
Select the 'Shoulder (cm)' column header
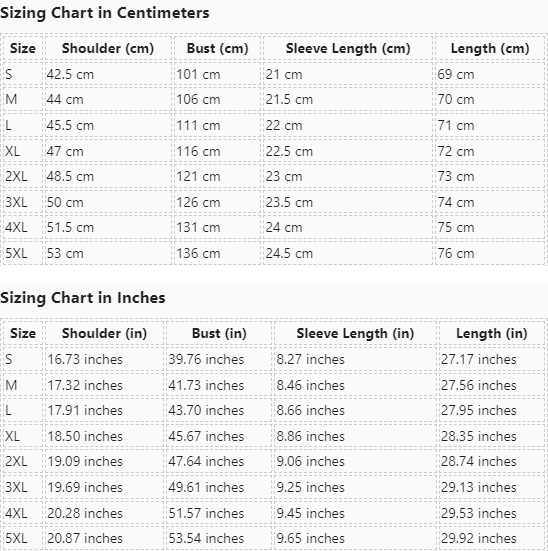pos(108,48)
